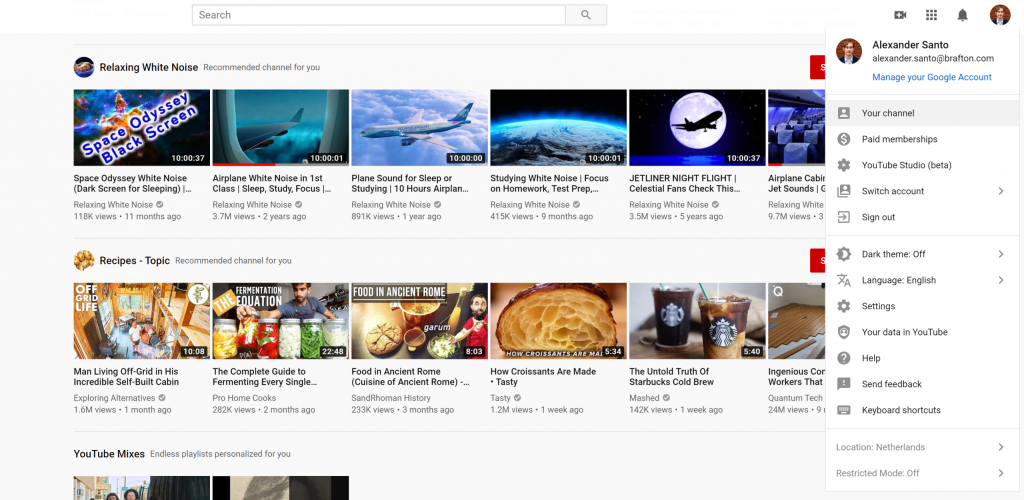Image resolution: width=1024 pixels, height=500 pixels.
Task: Open the Relaxing White Noise channel title
Action: point(148,67)
